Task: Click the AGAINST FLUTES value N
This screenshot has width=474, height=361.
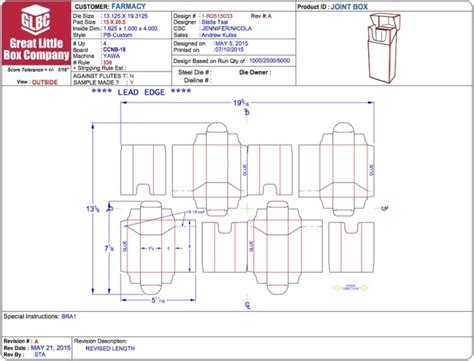Action: click(x=131, y=76)
